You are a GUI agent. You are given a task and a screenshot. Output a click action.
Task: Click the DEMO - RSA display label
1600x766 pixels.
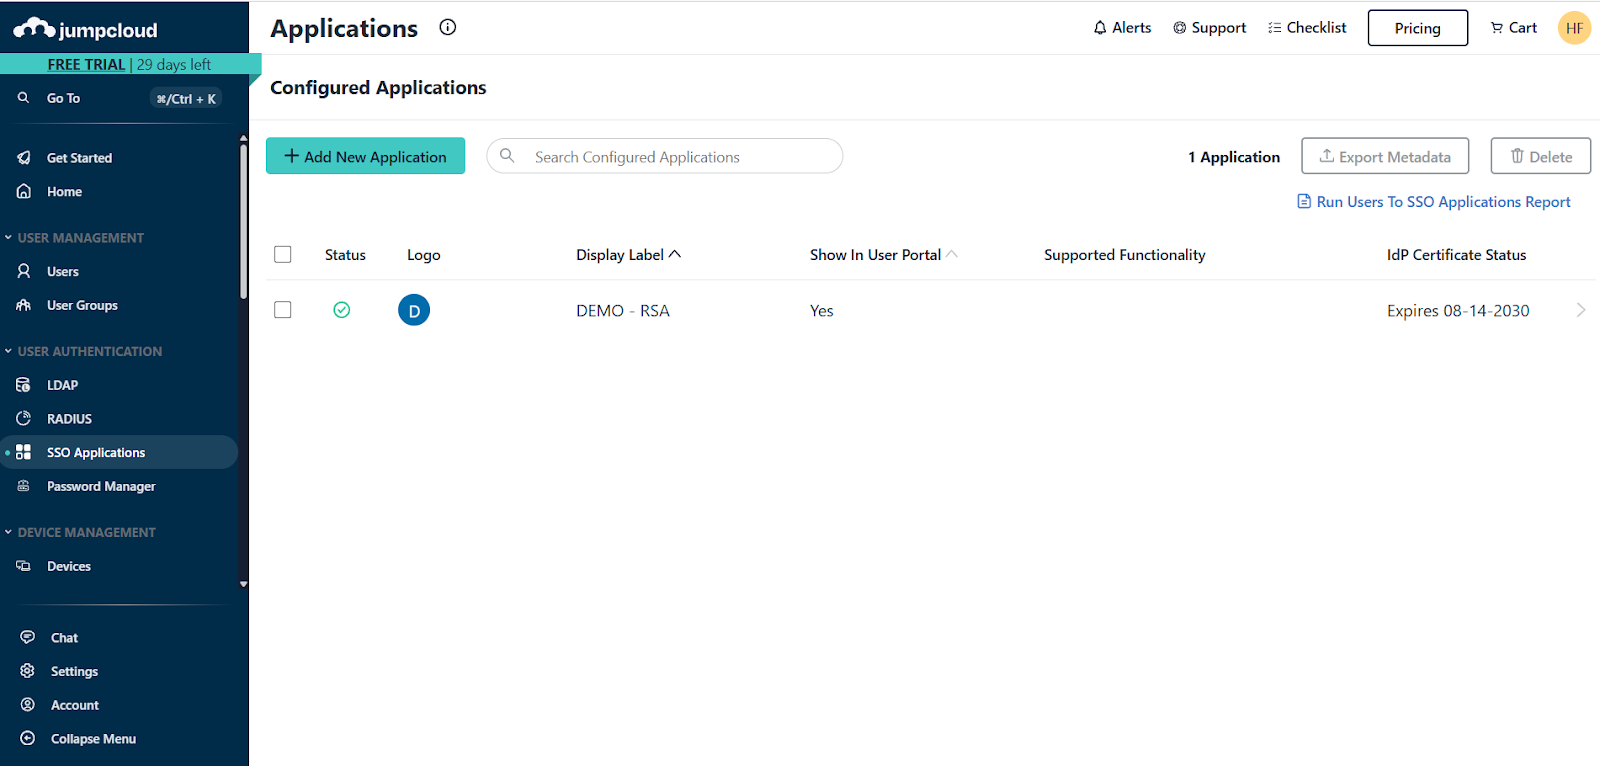[x=623, y=311]
